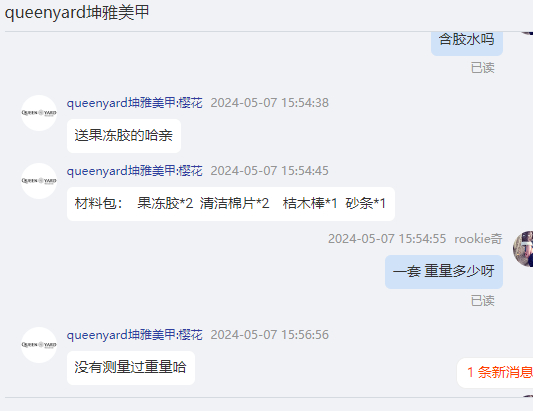The width and height of the screenshot is (533, 411).
Task: Select the '没有测量过重量哈' message bubble
Action: pos(131,367)
